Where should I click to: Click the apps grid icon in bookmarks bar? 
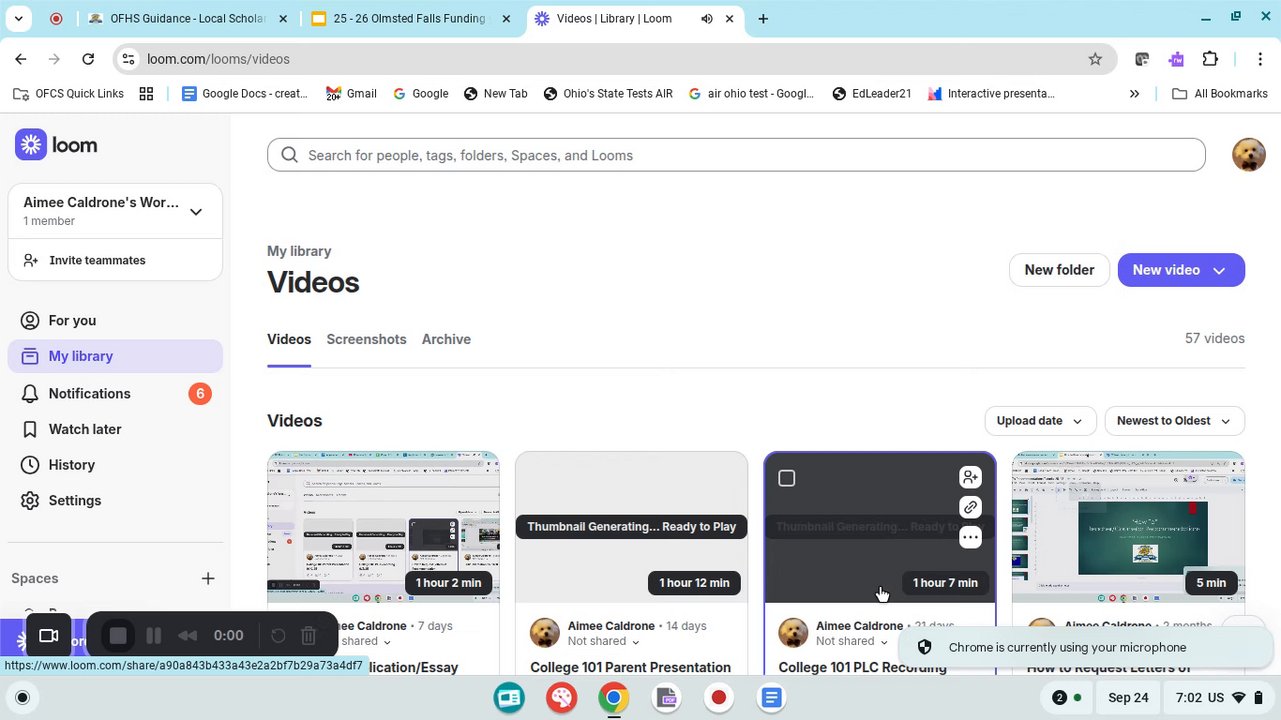click(146, 94)
